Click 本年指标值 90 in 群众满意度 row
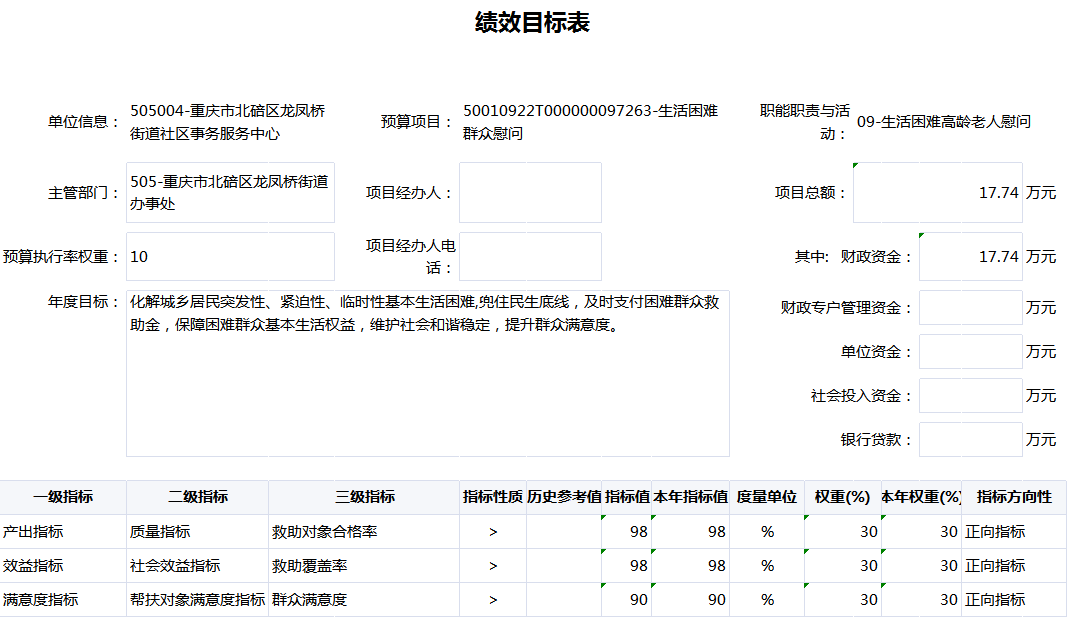Image resolution: width=1084 pixels, height=631 pixels. 691,599
